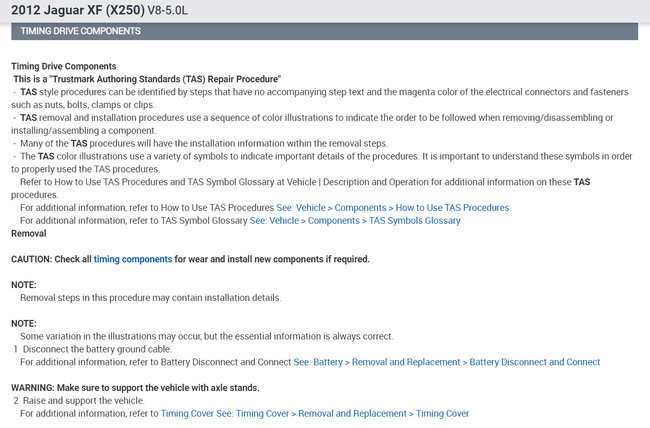Screen dimensions: 650x428
Task: Select the TIMING DRIVE COMPONENTS header bar
Action: click(324, 31)
